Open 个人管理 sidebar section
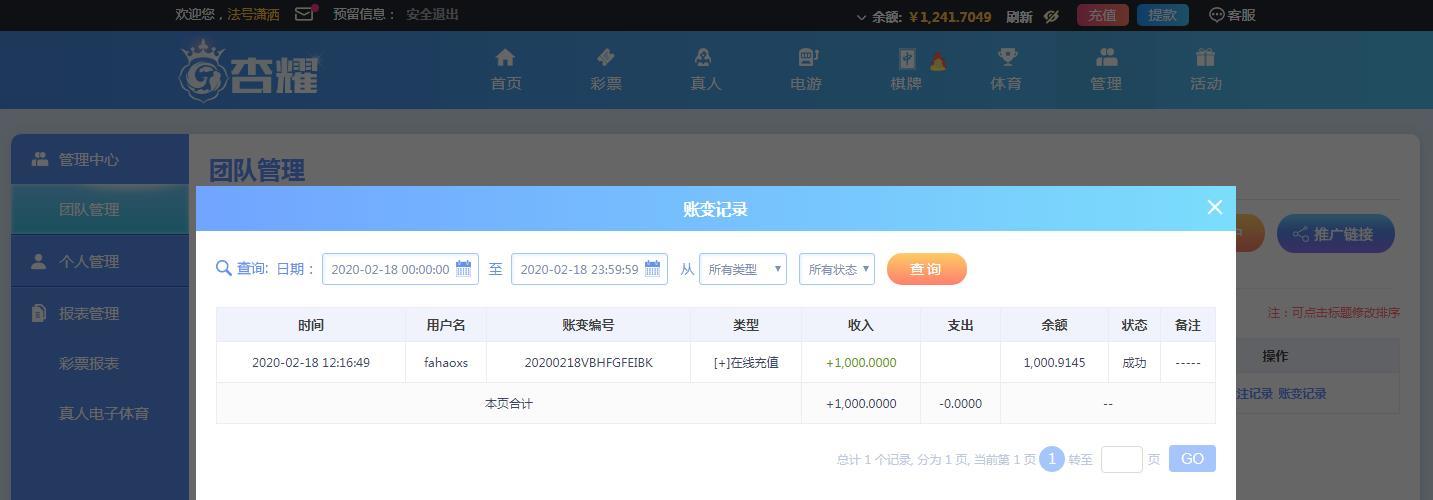 click(100, 262)
